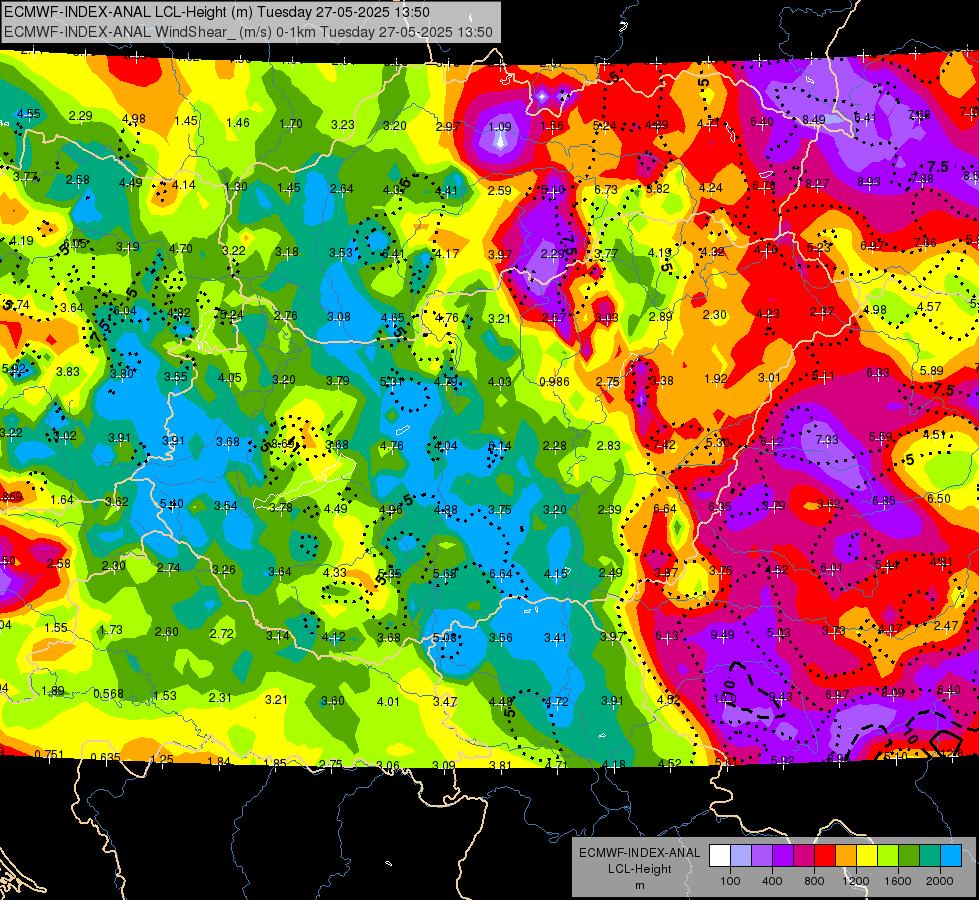Click the wind shear value 2.60
The height and width of the screenshot is (900, 979).
[167, 631]
